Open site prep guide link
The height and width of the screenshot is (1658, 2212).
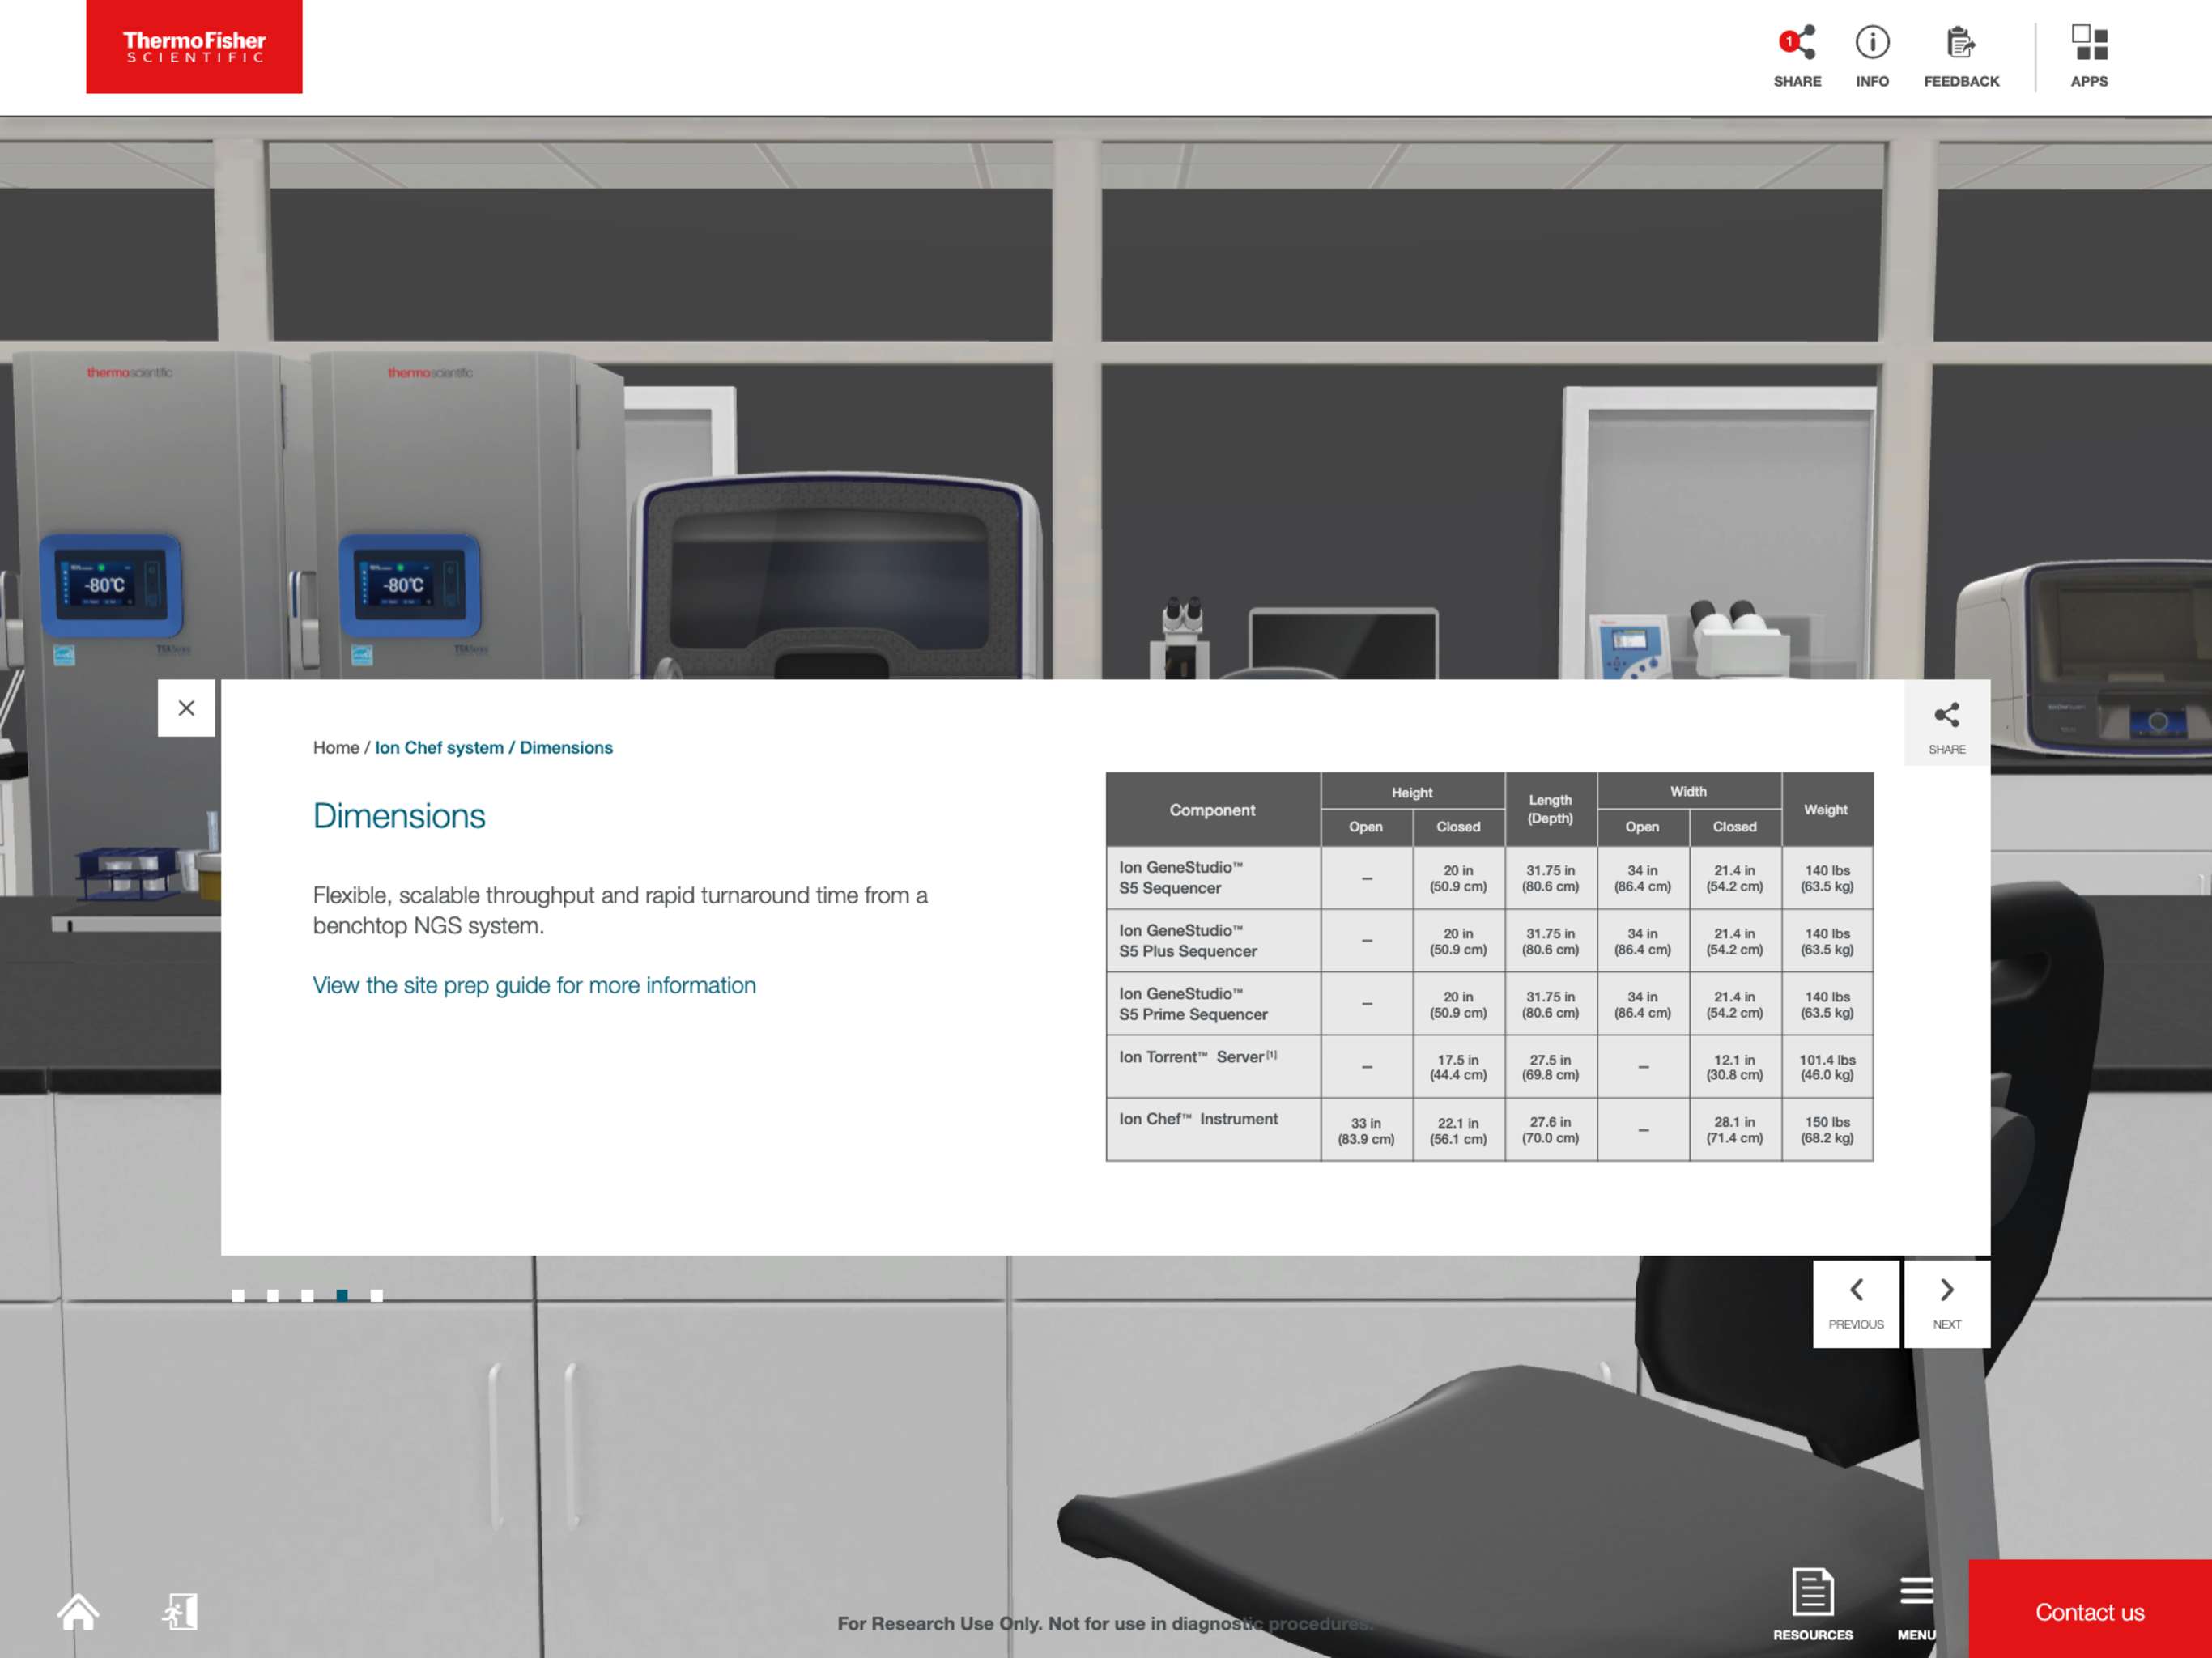[534, 985]
